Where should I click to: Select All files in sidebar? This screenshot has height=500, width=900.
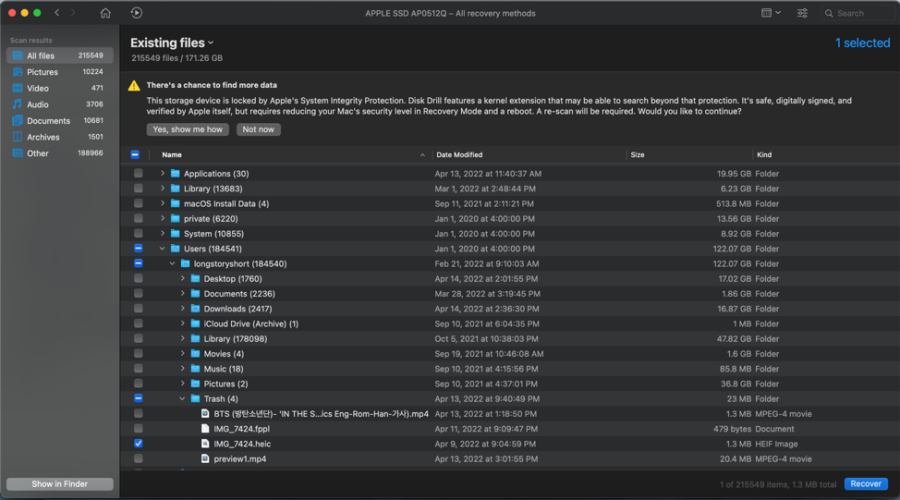[x=60, y=56]
